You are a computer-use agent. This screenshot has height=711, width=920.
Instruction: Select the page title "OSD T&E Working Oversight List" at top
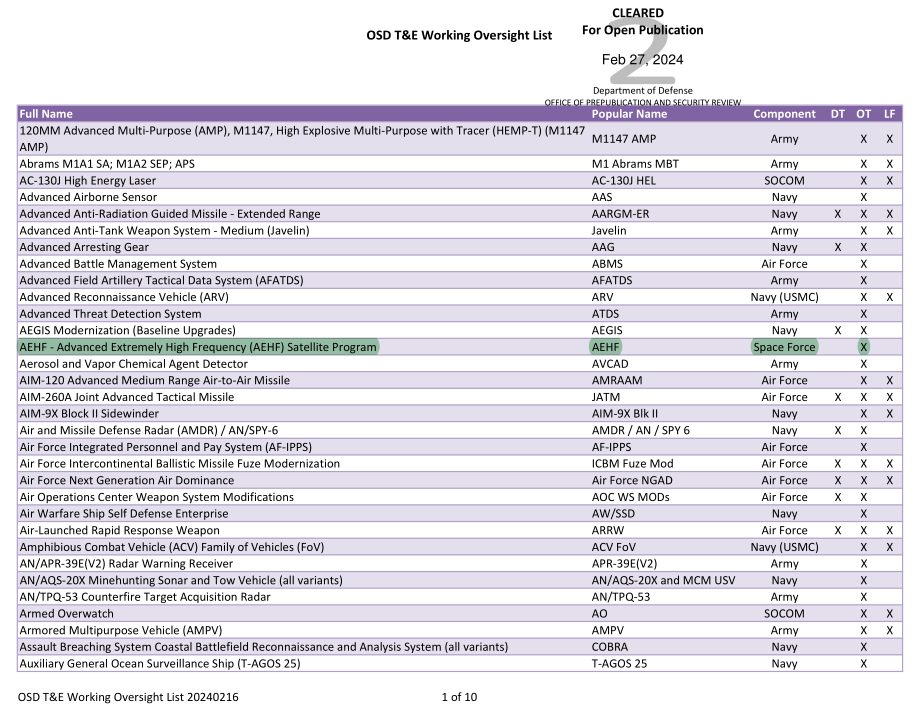click(x=459, y=35)
